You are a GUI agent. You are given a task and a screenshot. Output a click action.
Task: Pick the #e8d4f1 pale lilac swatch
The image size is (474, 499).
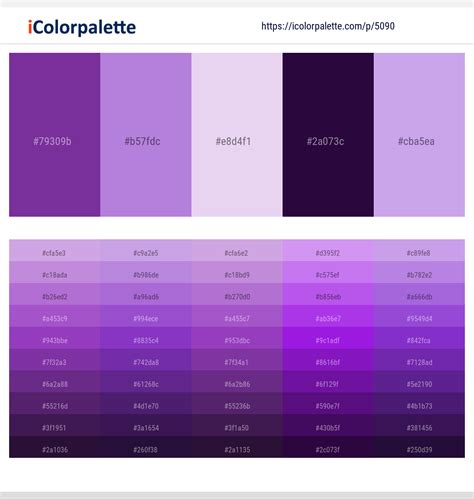click(x=237, y=135)
